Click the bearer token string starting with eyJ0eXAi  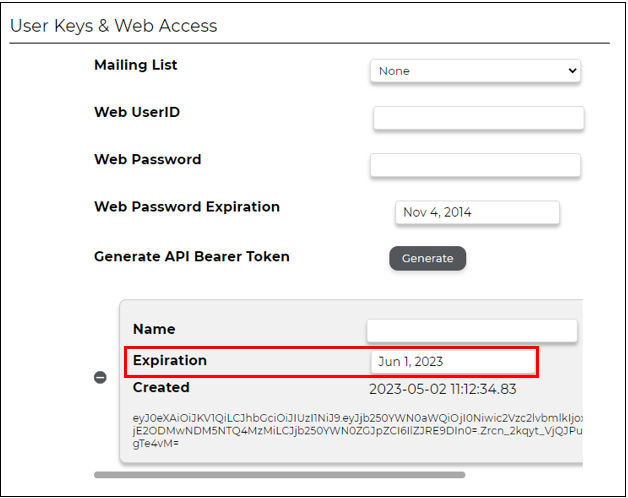click(x=357, y=431)
